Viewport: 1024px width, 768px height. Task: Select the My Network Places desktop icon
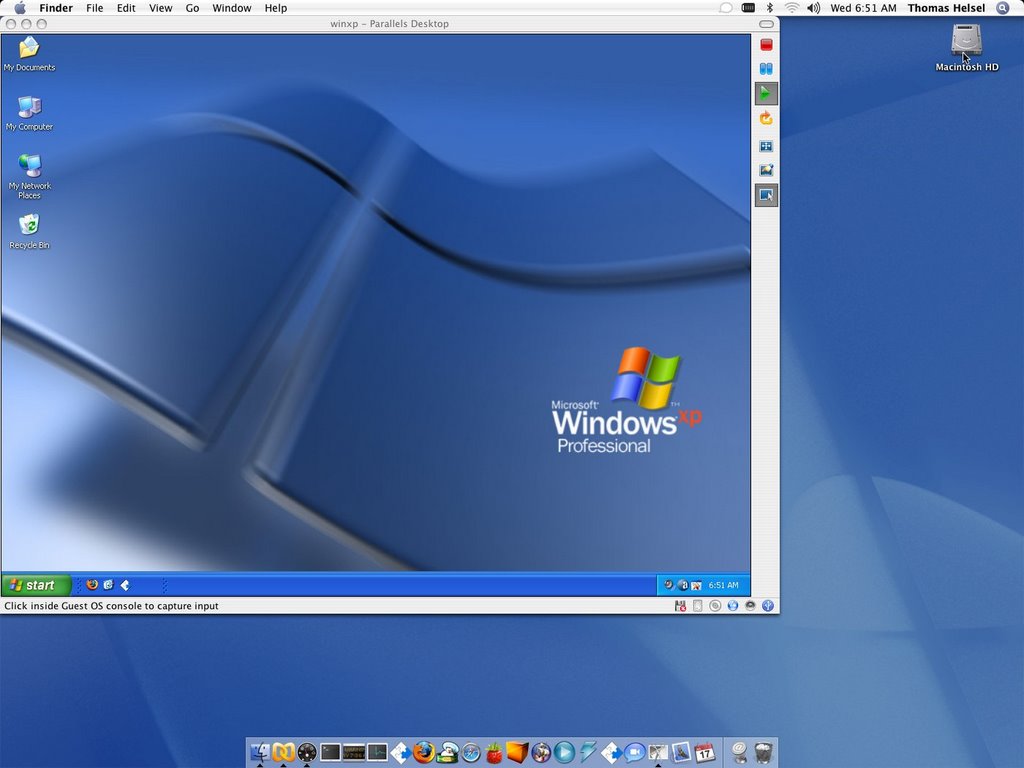pos(29,176)
